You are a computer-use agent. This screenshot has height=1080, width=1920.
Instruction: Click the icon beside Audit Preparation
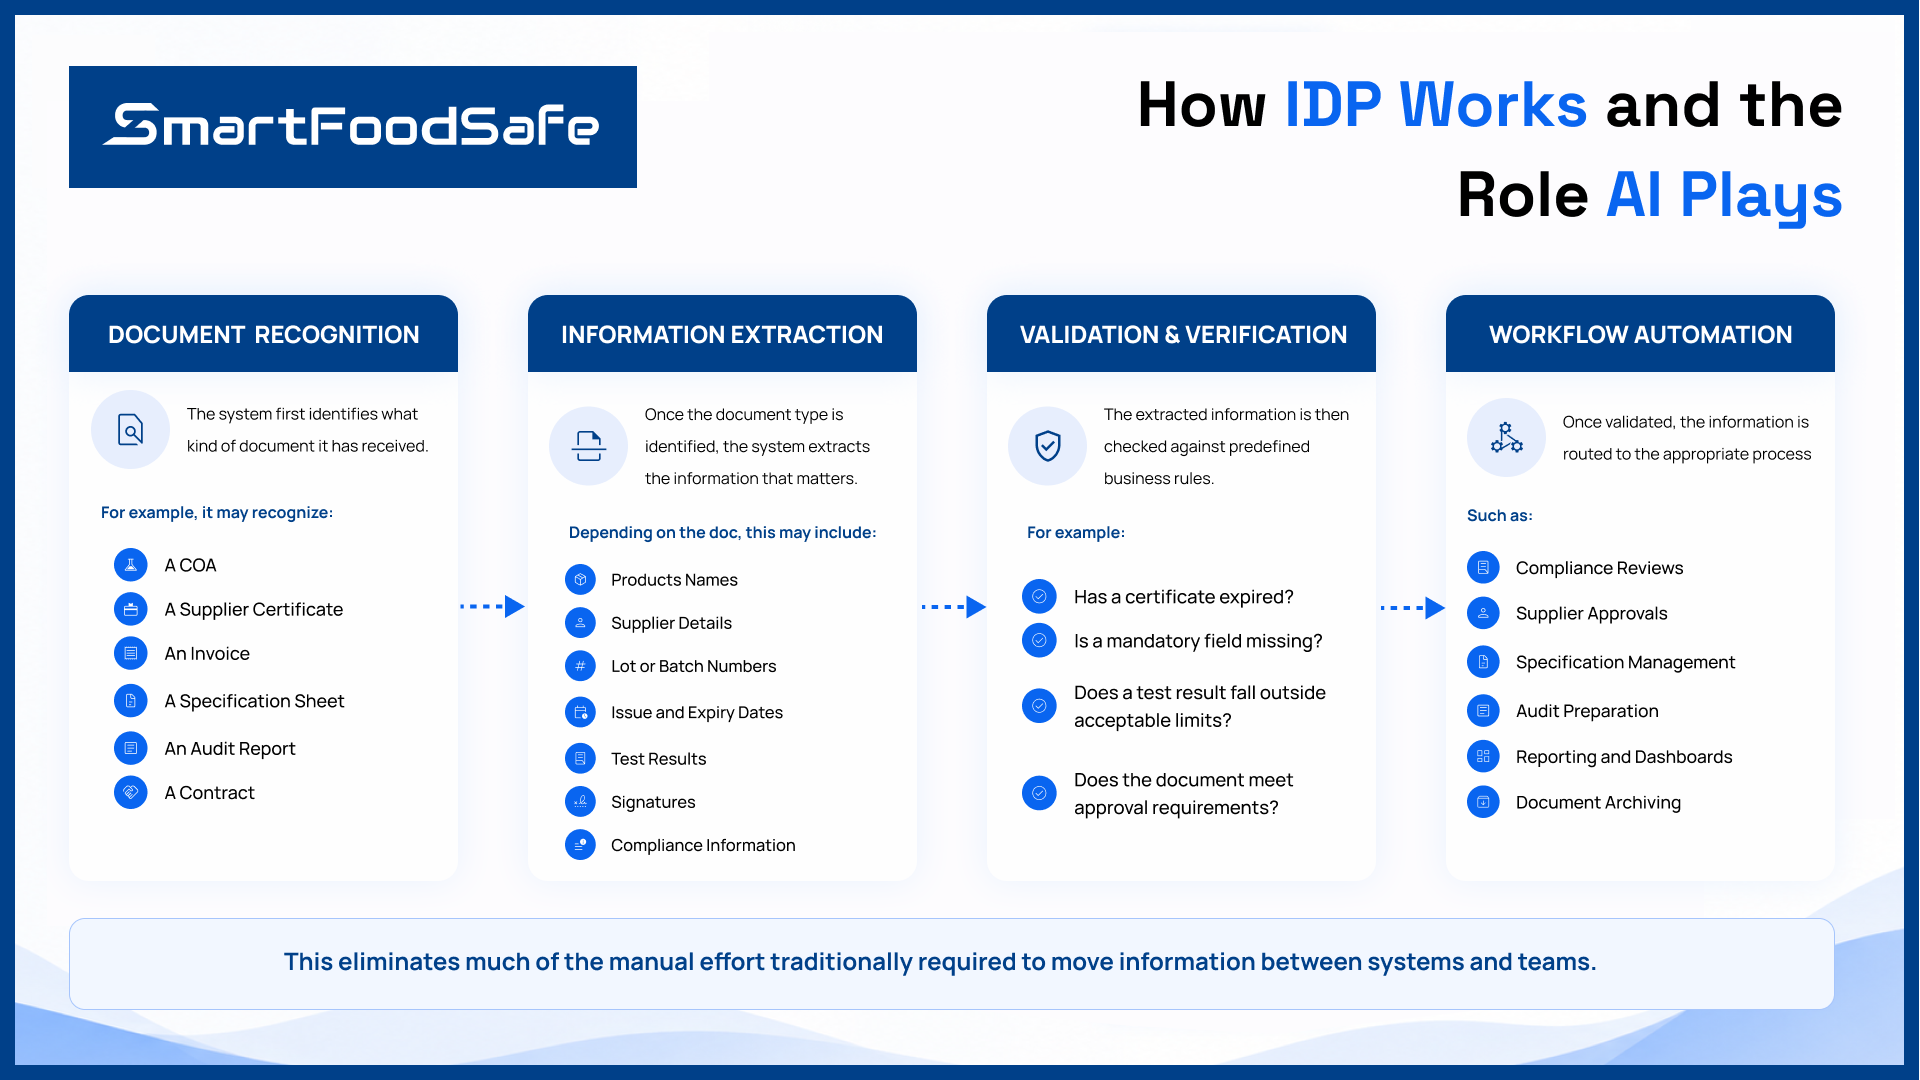tap(1483, 711)
